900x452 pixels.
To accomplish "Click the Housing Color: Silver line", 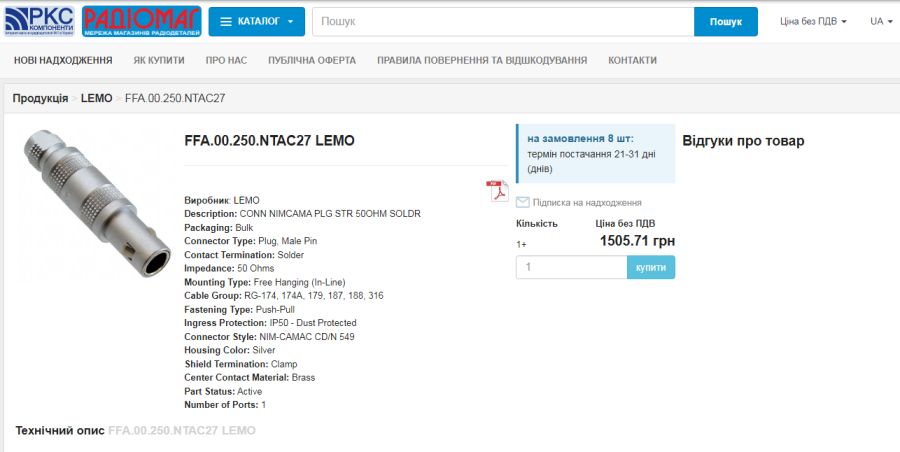I will click(230, 350).
